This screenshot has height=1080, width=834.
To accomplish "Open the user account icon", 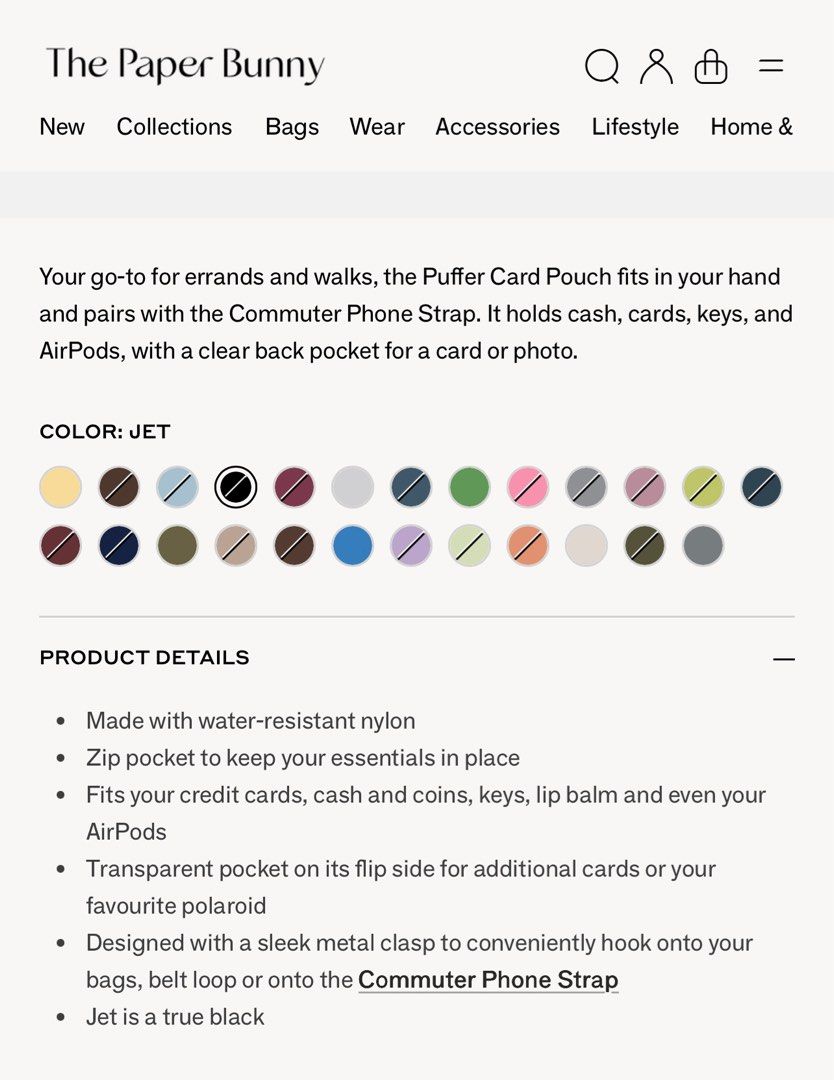I will click(656, 66).
